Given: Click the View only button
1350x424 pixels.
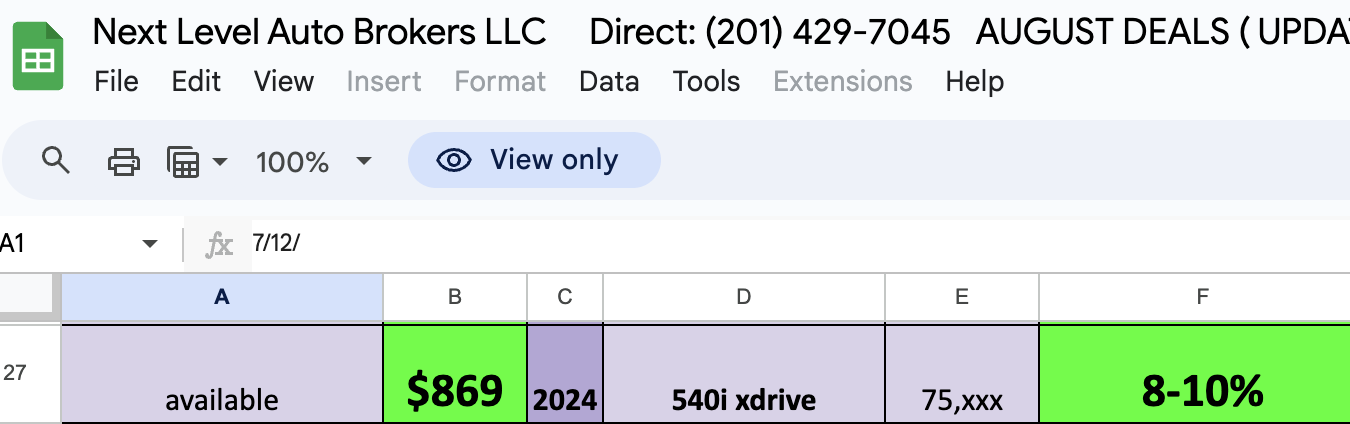Looking at the screenshot, I should 534,160.
